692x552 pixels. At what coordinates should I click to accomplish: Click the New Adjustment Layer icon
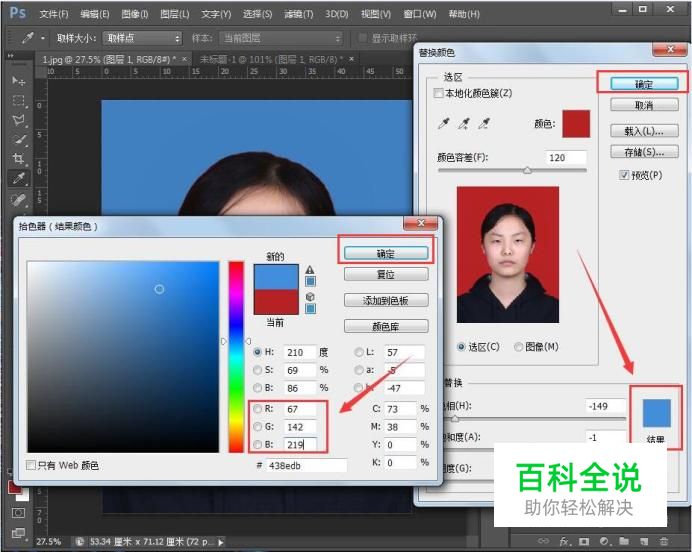(604, 541)
